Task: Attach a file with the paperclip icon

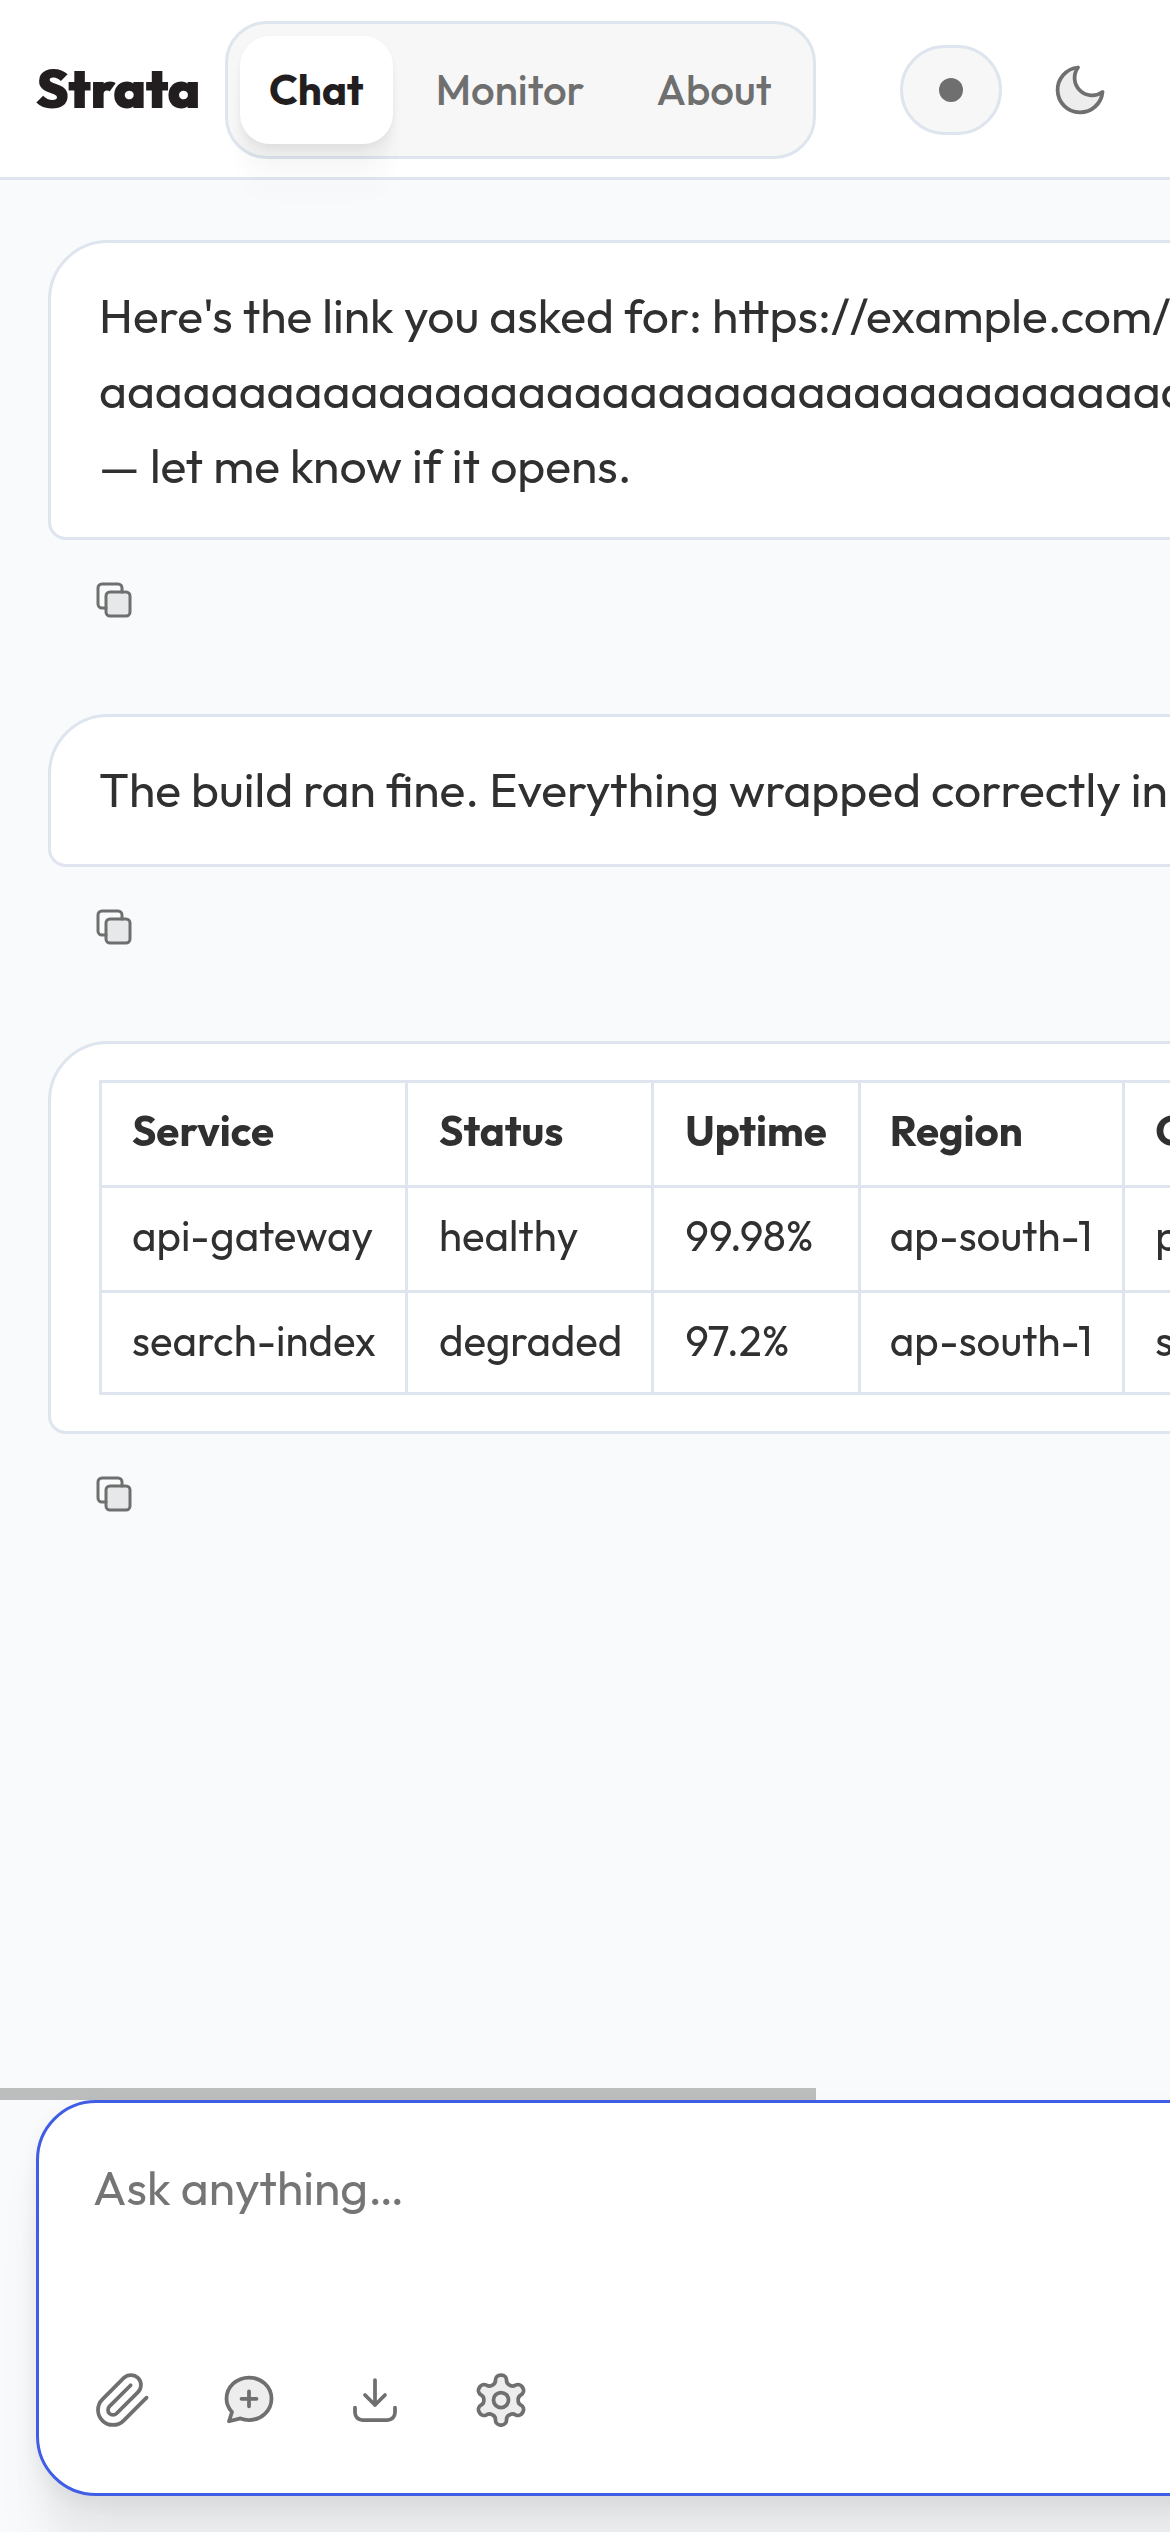Action: coord(122,2400)
